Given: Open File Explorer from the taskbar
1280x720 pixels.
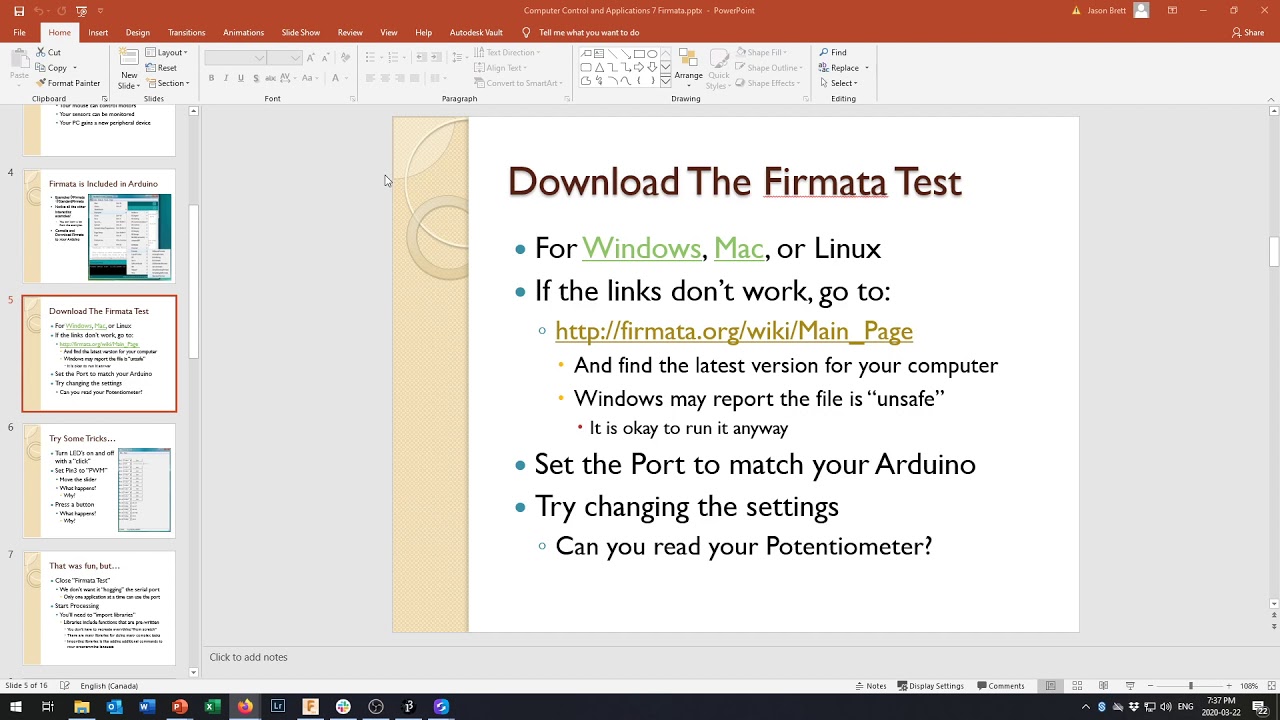Looking at the screenshot, I should click(82, 707).
